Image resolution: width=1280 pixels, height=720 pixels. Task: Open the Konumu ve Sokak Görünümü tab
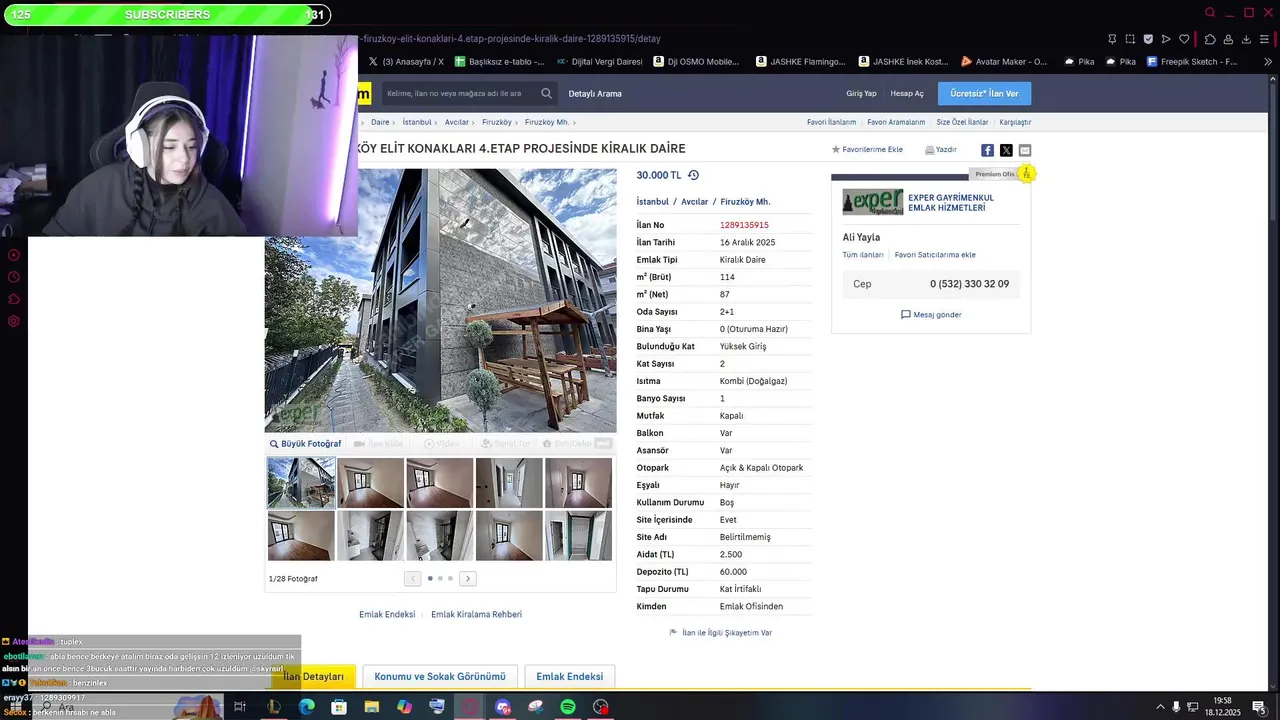(440, 677)
